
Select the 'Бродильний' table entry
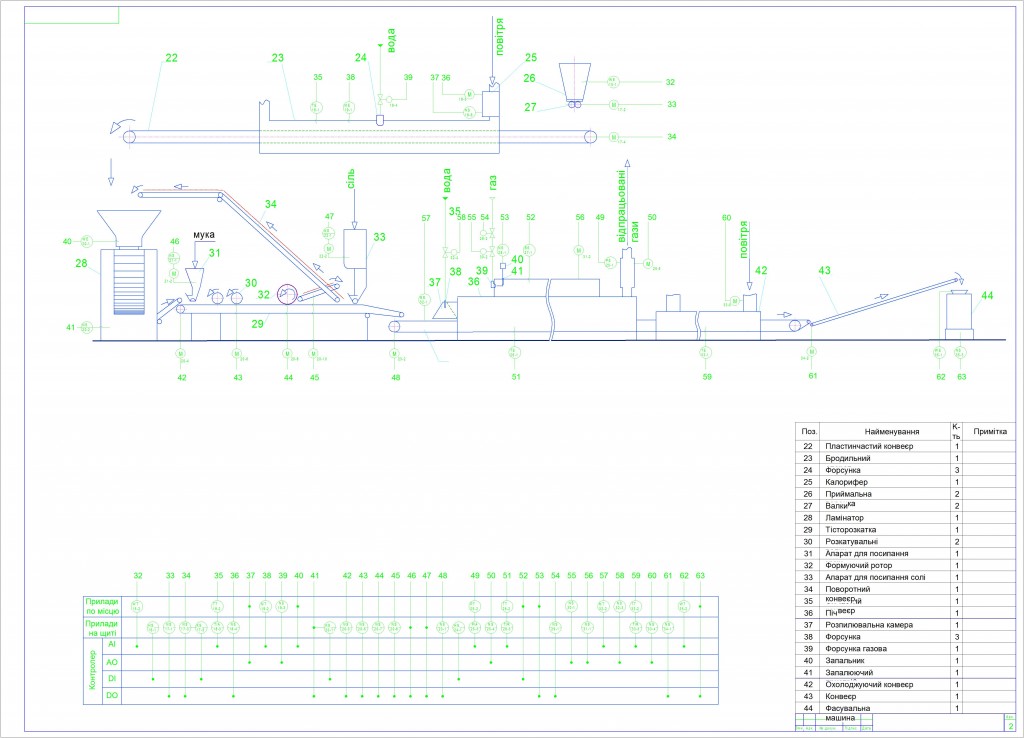coord(904,458)
